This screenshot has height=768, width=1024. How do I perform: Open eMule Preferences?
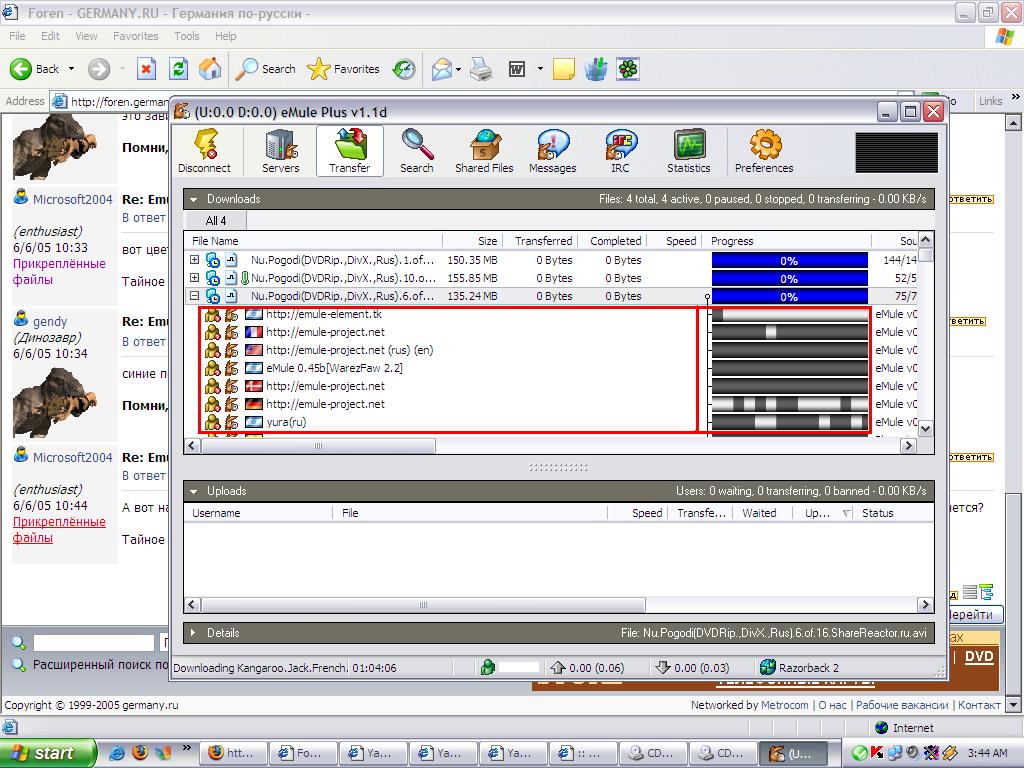coord(764,151)
